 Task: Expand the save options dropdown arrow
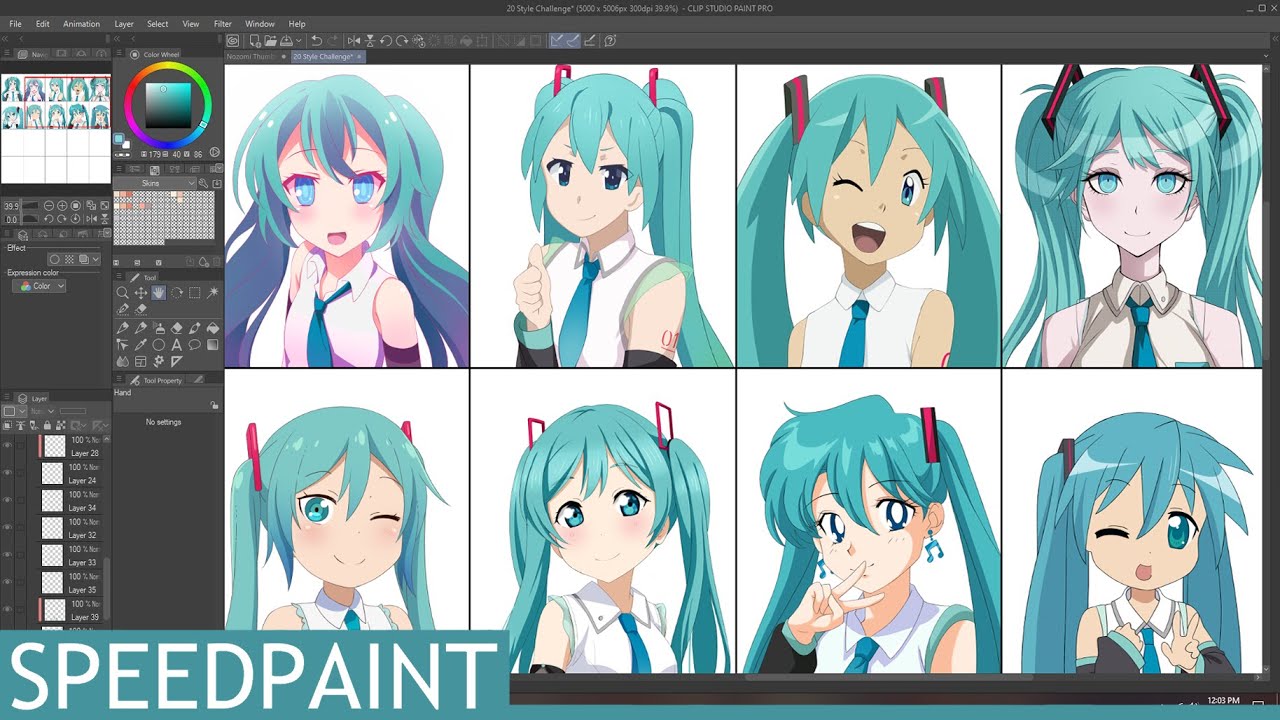tap(298, 41)
